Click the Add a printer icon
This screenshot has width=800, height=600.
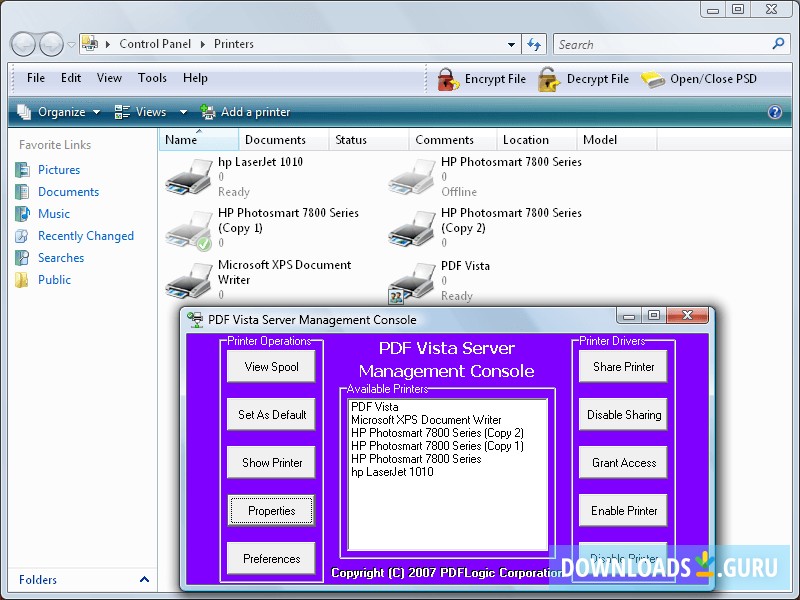point(208,112)
